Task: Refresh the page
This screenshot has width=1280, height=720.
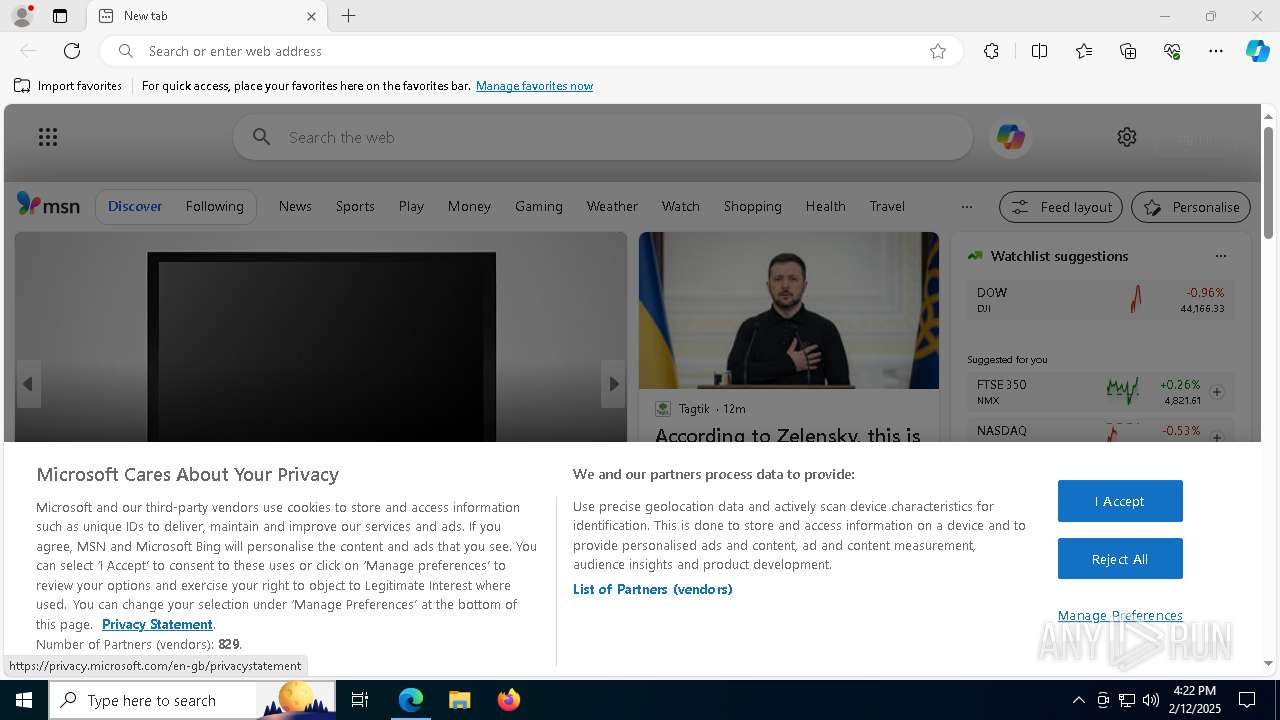Action: pos(72,51)
